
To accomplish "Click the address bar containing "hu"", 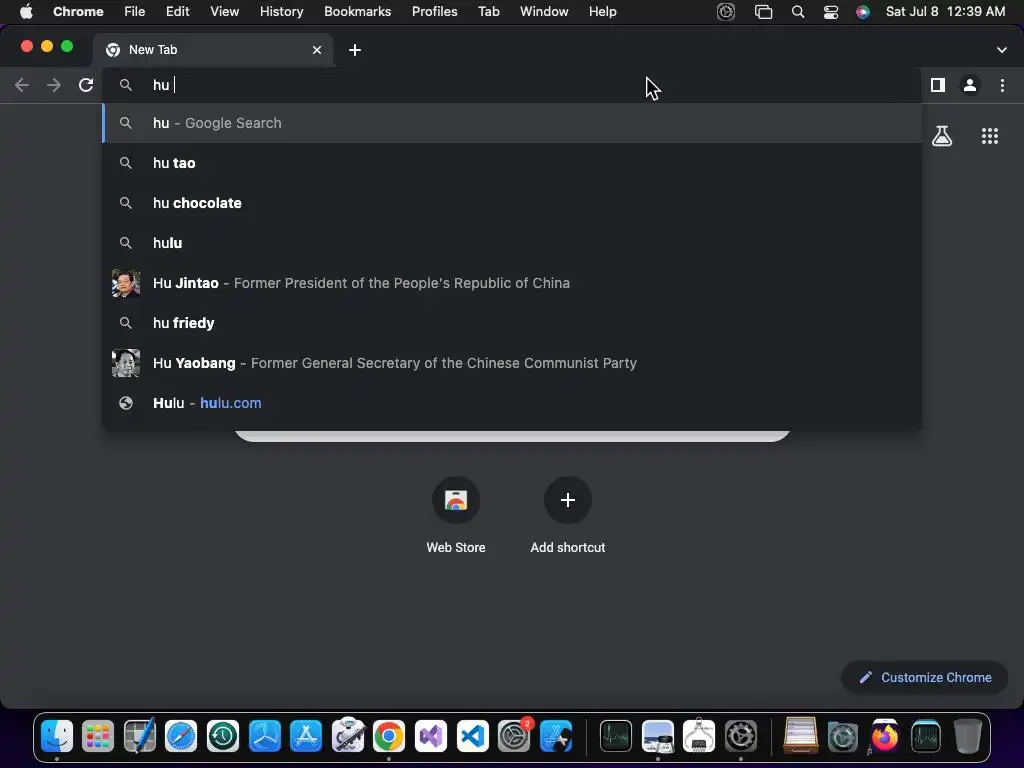I will pos(512,85).
